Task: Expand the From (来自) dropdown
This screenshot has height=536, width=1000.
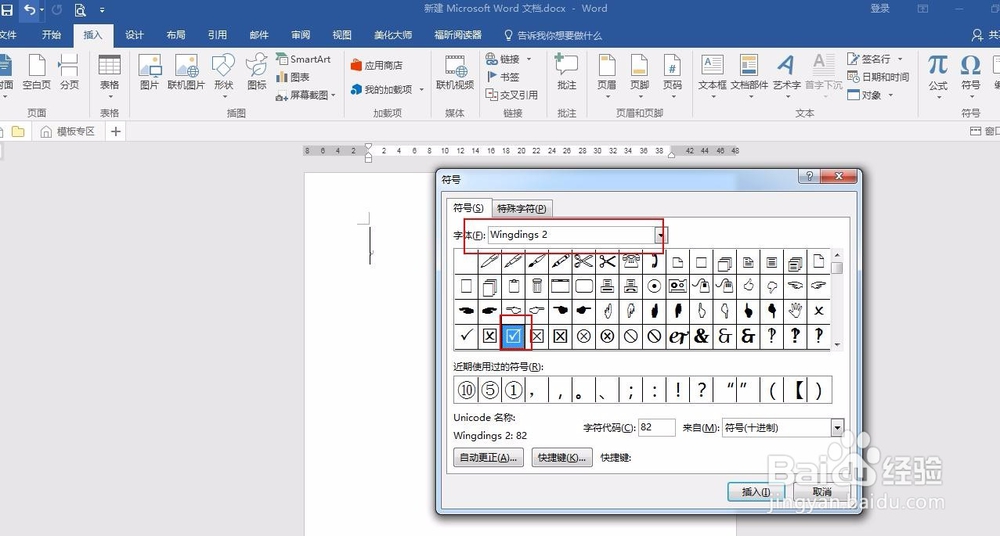Action: 837,428
